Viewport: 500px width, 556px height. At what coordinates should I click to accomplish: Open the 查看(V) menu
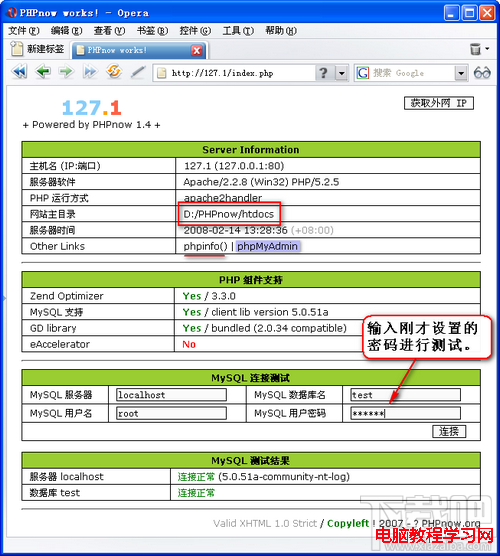click(x=109, y=31)
